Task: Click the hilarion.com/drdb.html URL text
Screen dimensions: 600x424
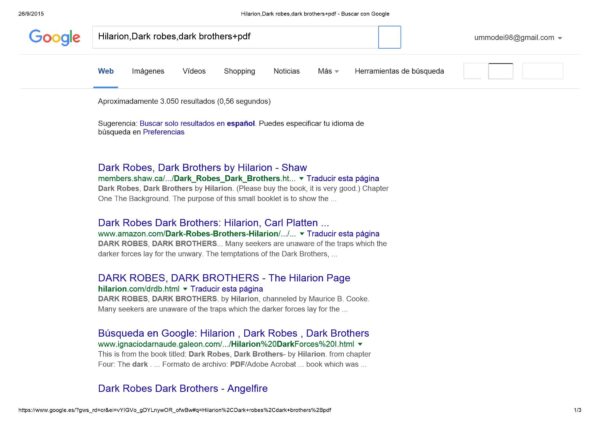Action: pyautogui.click(x=139, y=289)
